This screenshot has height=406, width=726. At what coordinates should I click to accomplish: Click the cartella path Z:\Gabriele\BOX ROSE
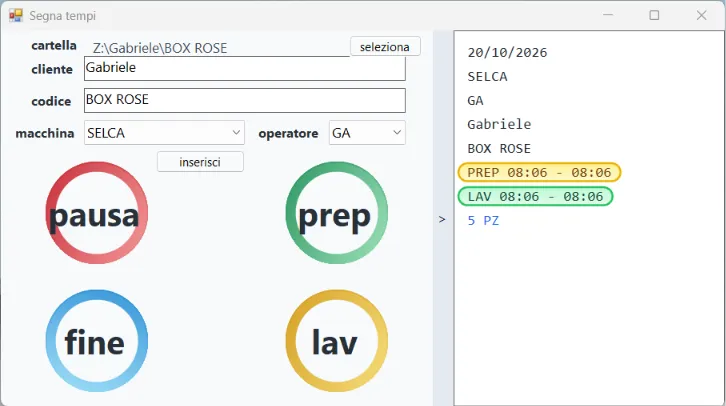(x=160, y=48)
